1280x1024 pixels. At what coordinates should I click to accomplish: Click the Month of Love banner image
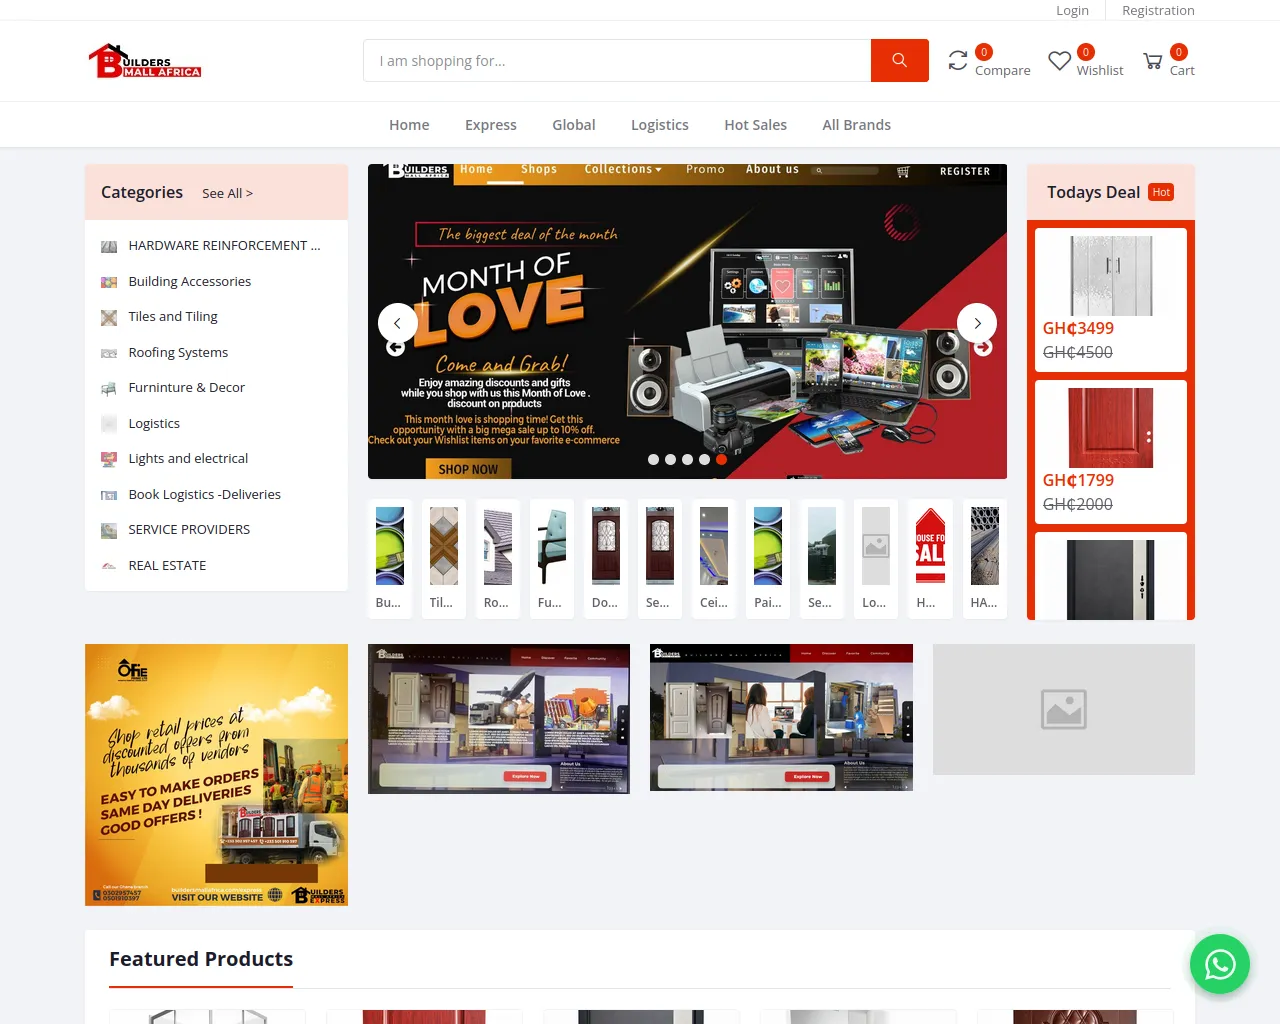tap(687, 322)
